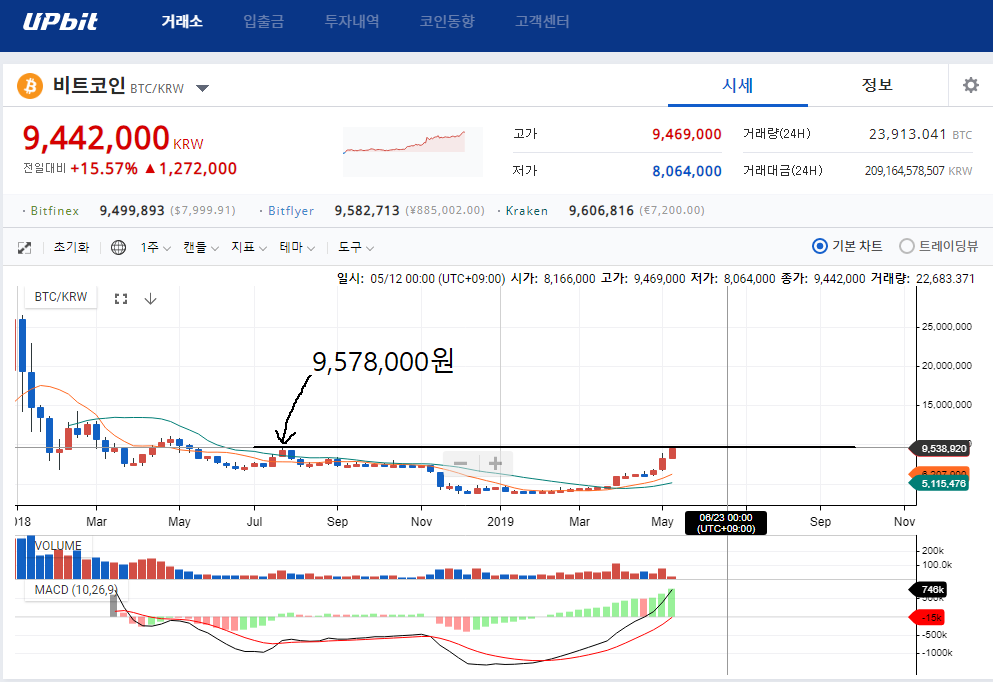The image size is (993, 682).
Task: Click the high price 9,469,000 value
Action: pyautogui.click(x=686, y=134)
